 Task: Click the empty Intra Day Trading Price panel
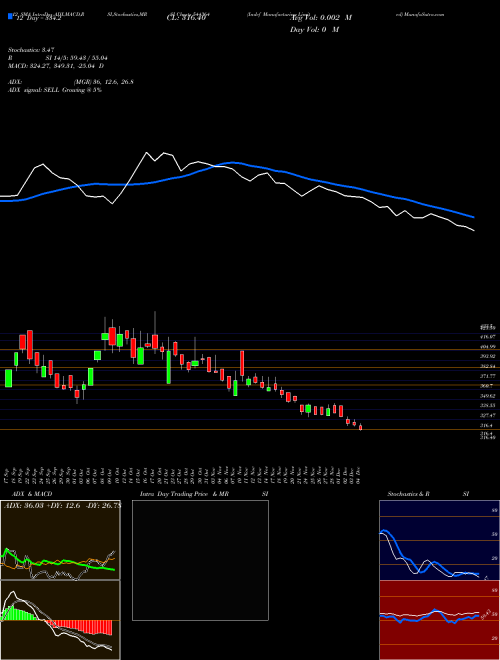coord(200,560)
